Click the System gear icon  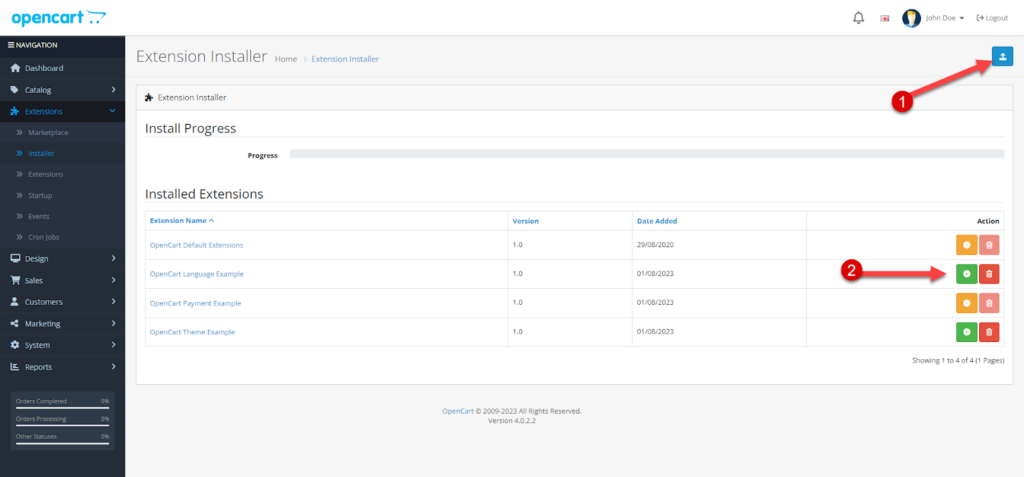click(x=15, y=345)
